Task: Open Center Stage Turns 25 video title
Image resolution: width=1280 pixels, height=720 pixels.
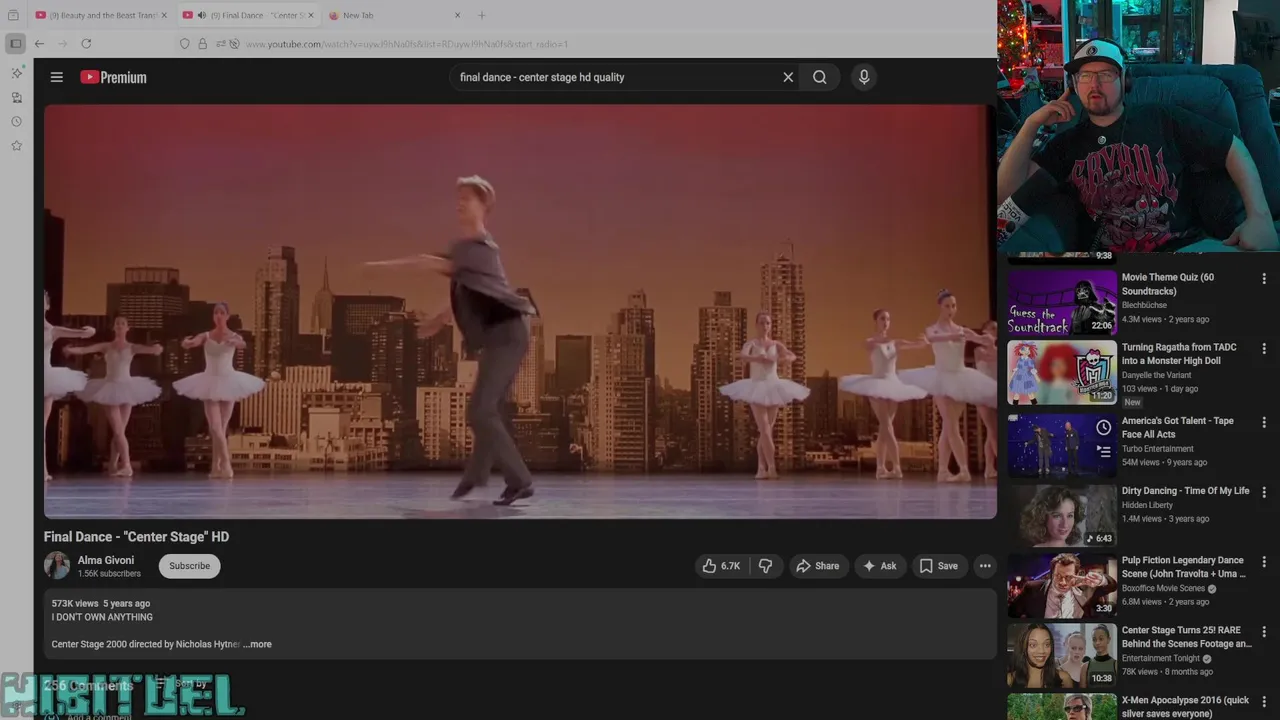Action: point(1186,637)
